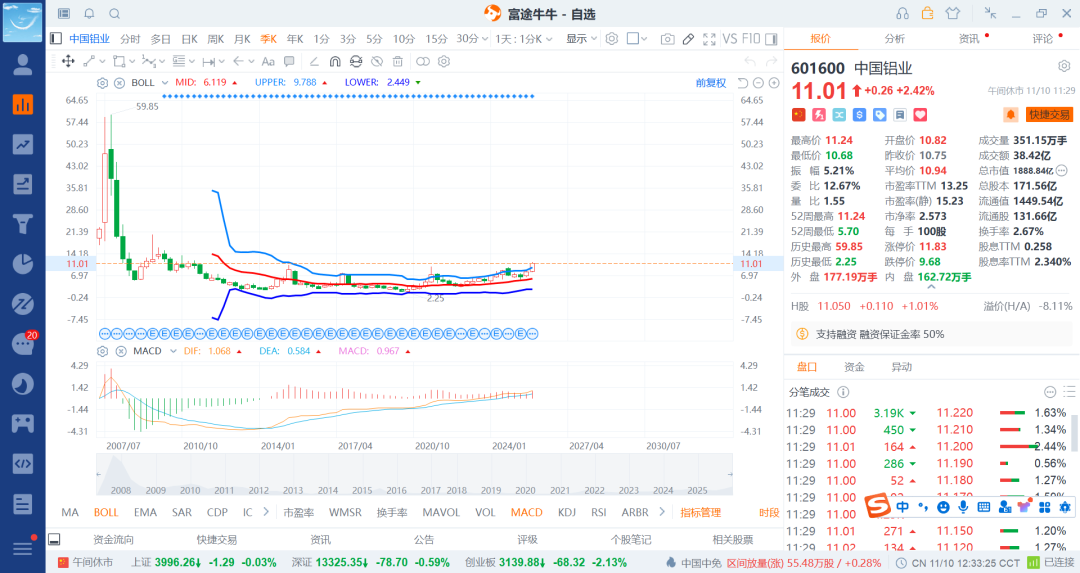Switch to 周K chart period
Screen dimensions: 1080x573
[x=216, y=39]
